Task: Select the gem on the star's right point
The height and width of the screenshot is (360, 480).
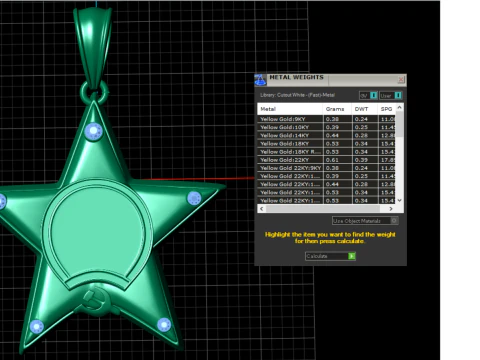Action: coord(194,198)
